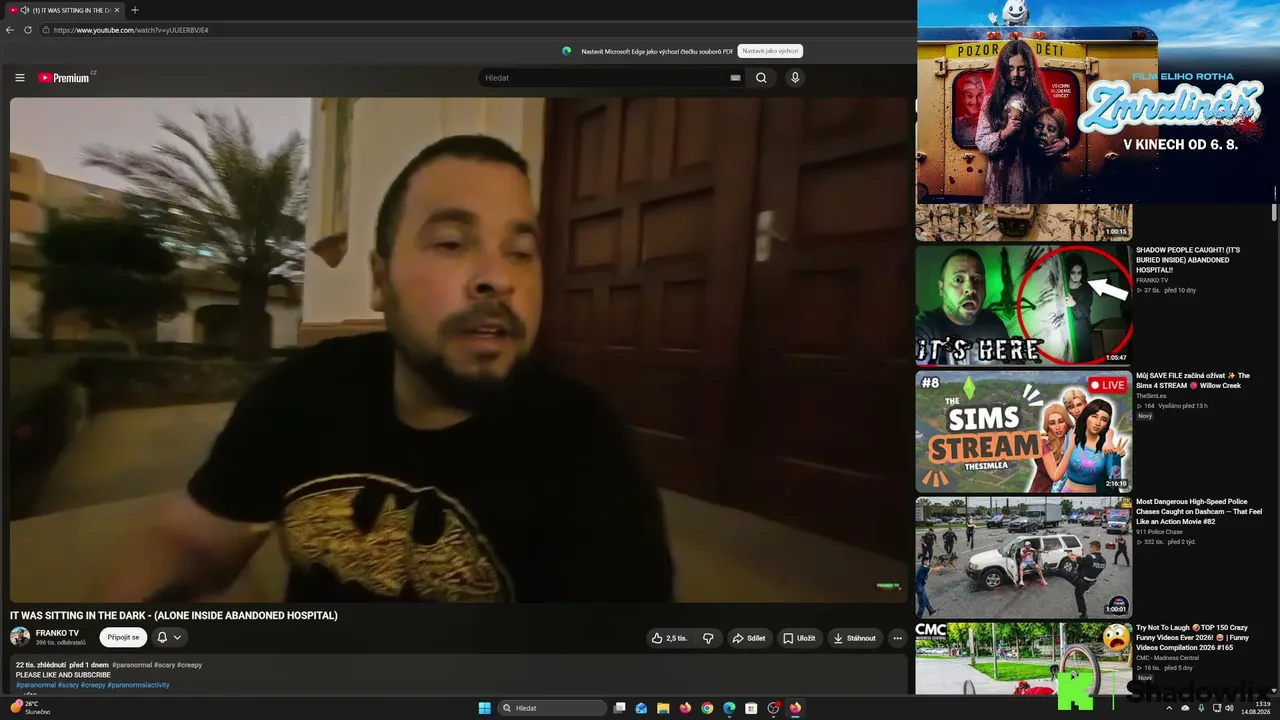Screen dimensions: 1280x720
Task: Open the taskbar clock showing 13:19
Action: click(1256, 708)
